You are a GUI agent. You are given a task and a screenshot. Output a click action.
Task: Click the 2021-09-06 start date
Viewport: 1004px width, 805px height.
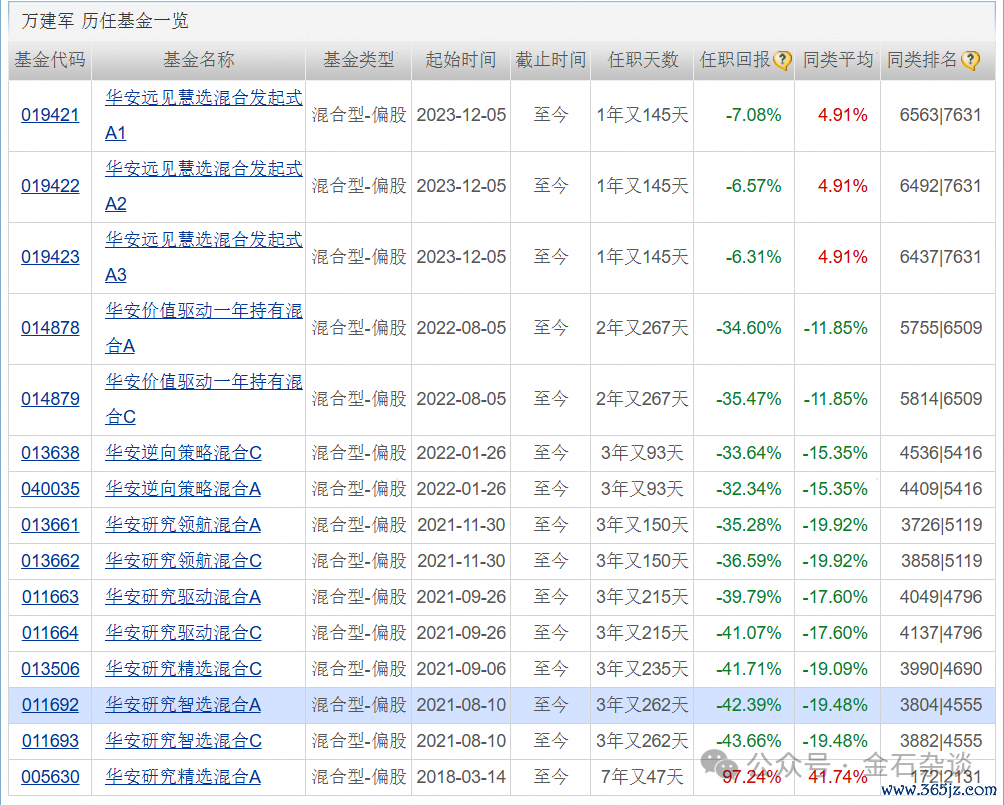[461, 669]
